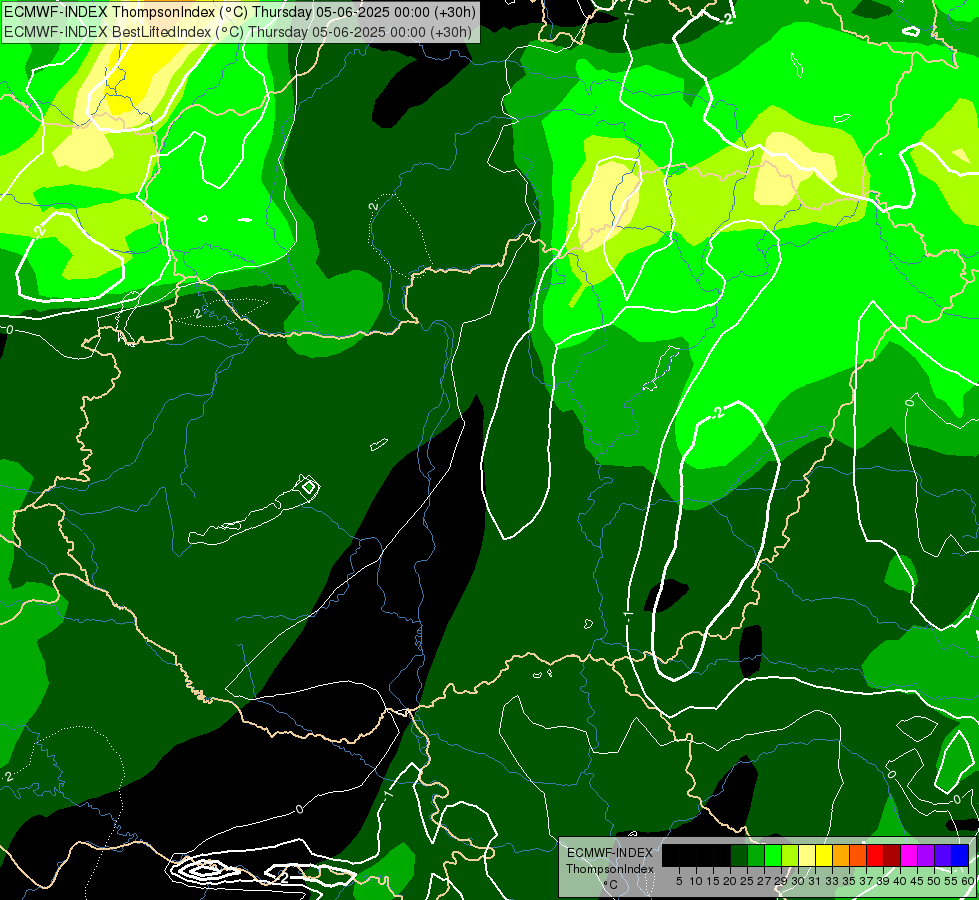Pick the orange 33–35 legend swatch

point(841,855)
